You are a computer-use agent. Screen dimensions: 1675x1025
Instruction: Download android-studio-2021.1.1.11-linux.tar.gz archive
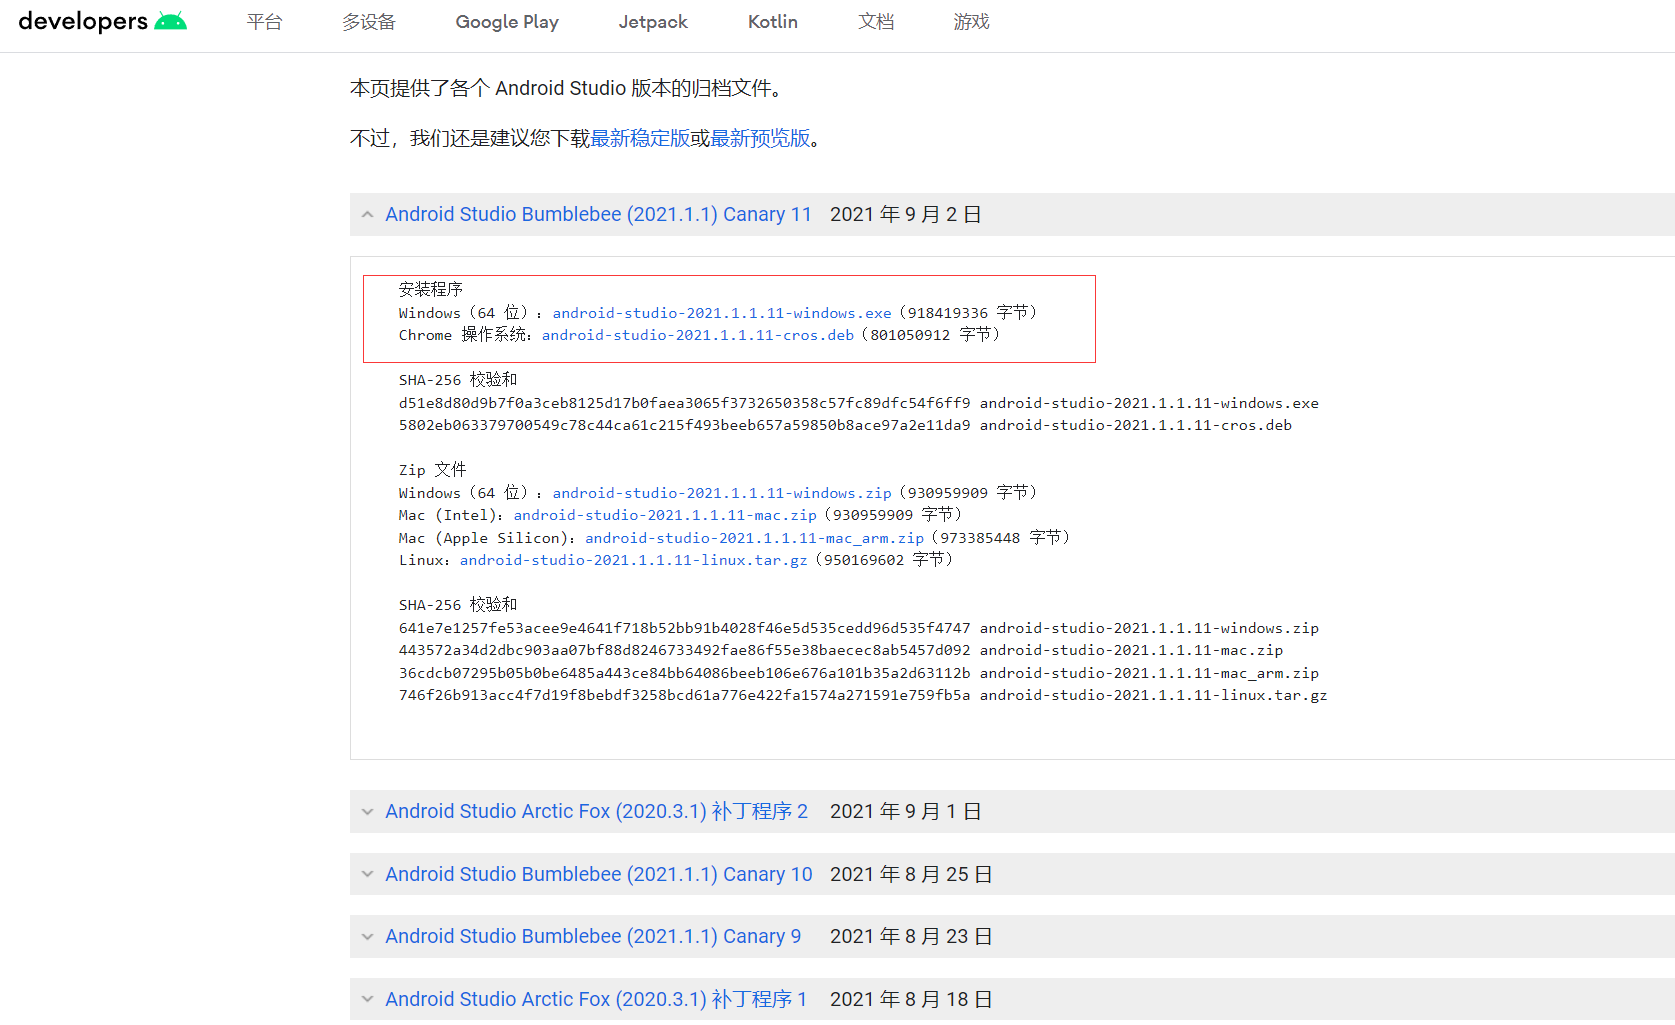point(634,560)
